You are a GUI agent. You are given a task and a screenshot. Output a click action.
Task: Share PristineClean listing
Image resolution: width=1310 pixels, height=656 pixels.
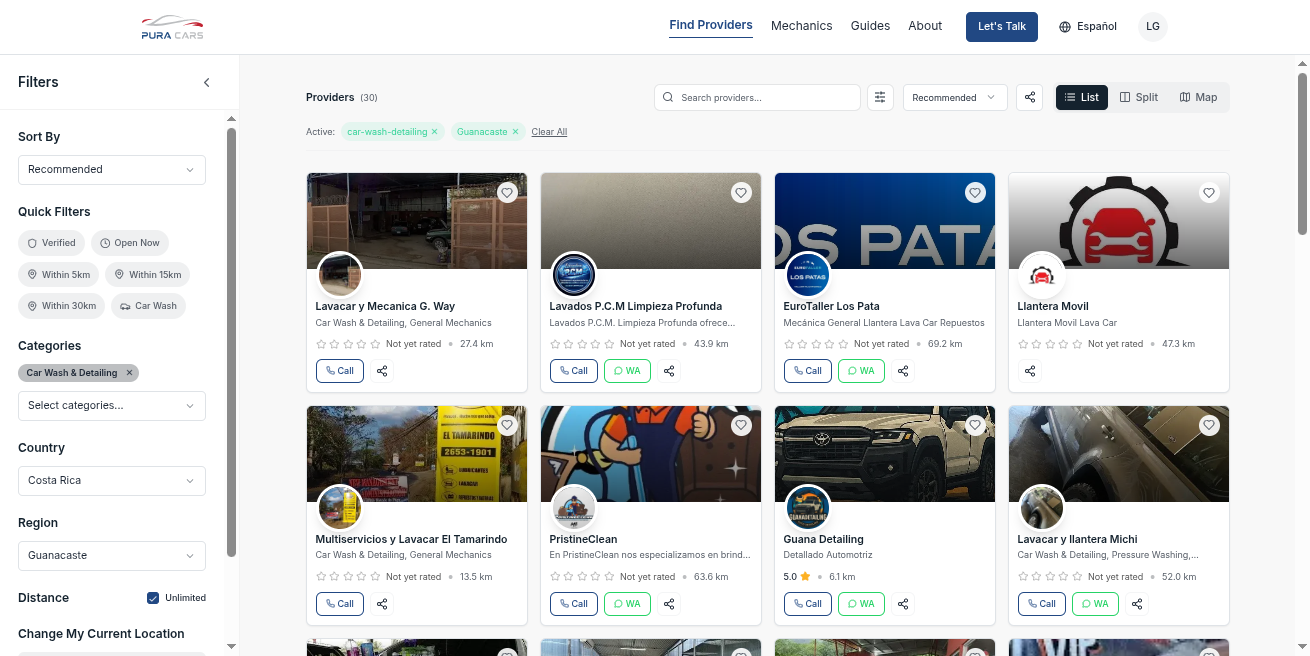670,604
